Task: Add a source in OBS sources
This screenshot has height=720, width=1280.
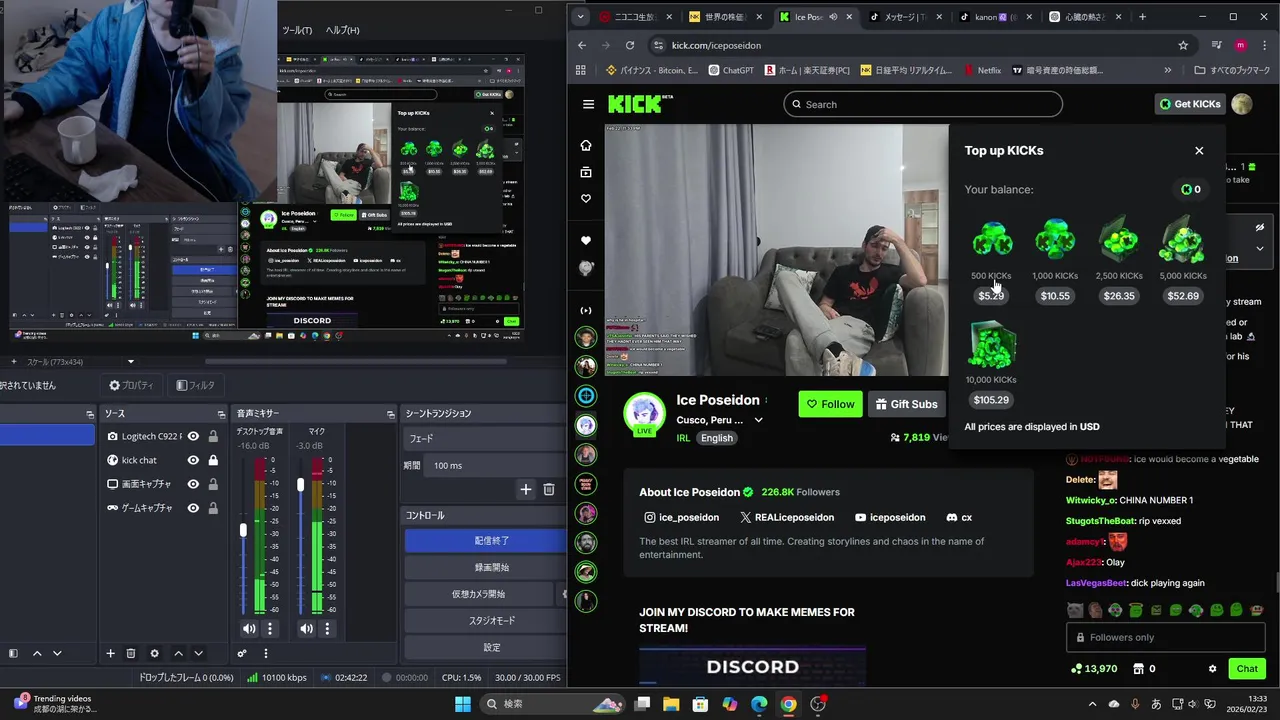Action: point(110,654)
